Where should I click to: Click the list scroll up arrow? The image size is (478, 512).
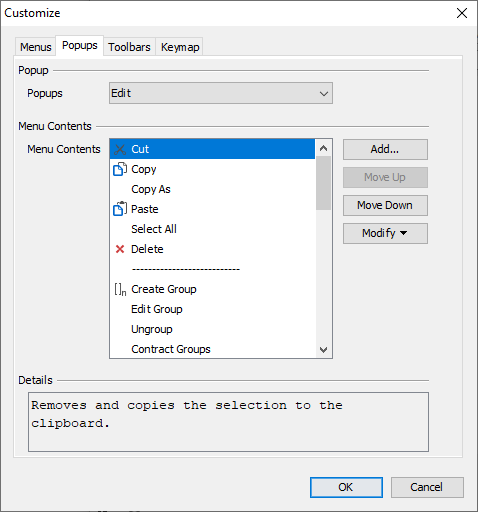(x=323, y=148)
